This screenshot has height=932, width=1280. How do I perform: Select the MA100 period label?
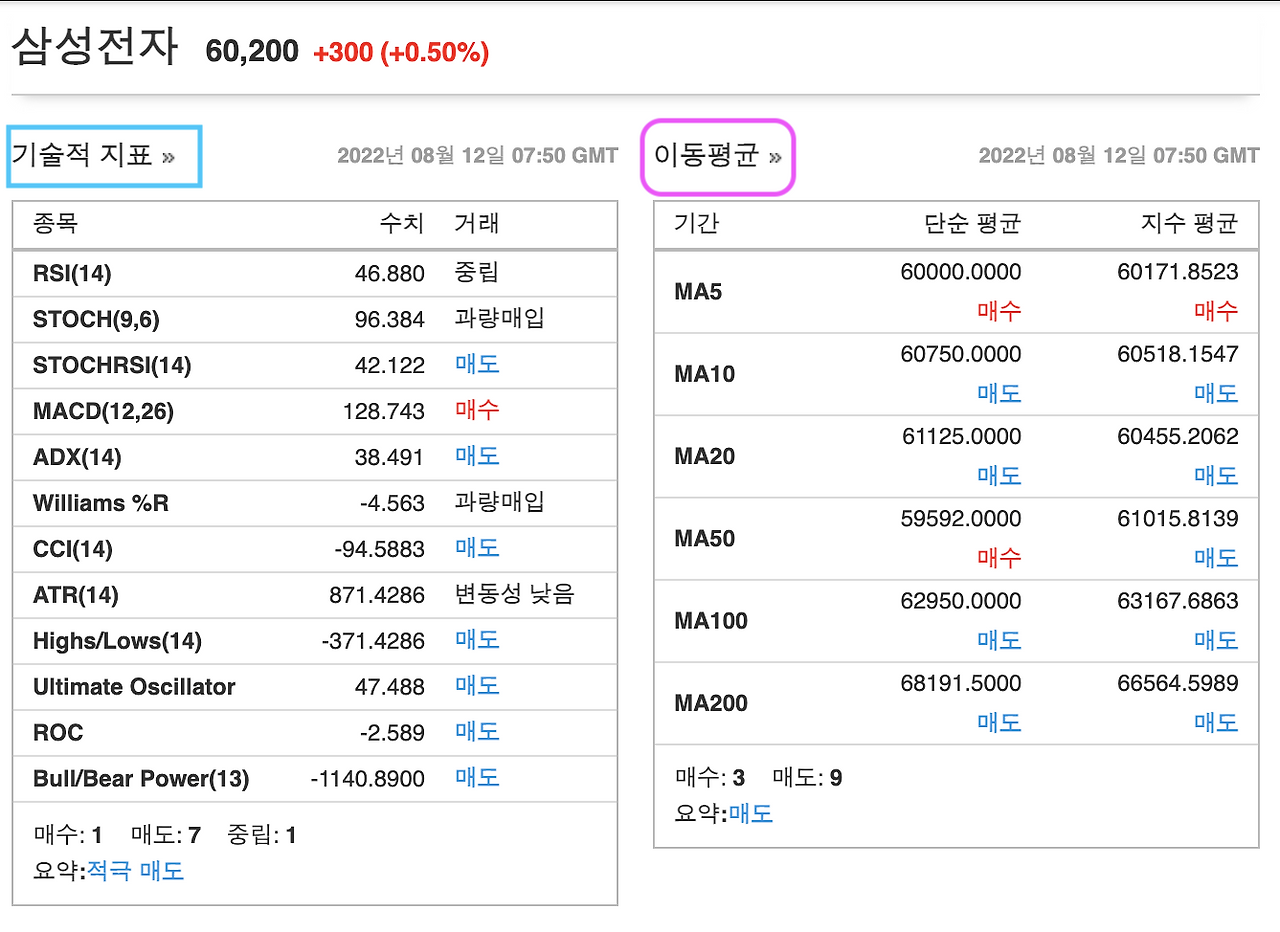pyautogui.click(x=711, y=621)
